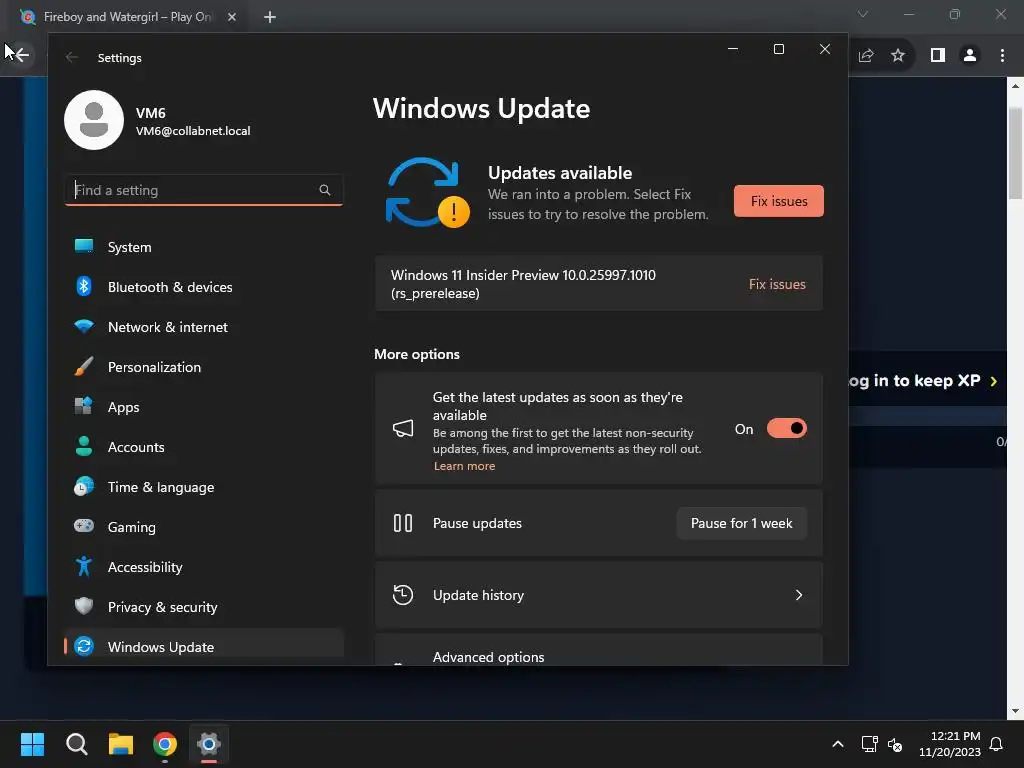Screen dimensions: 1024x768
Task: Click the scroll down arrow of Chrome scrollbar
Action: click(1015, 711)
